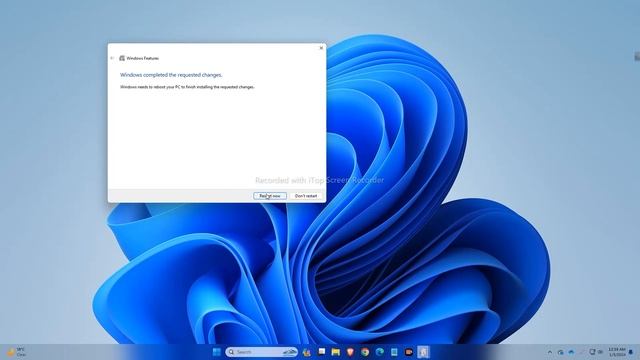
Task: Open the clock and date flyout
Action: (617, 352)
